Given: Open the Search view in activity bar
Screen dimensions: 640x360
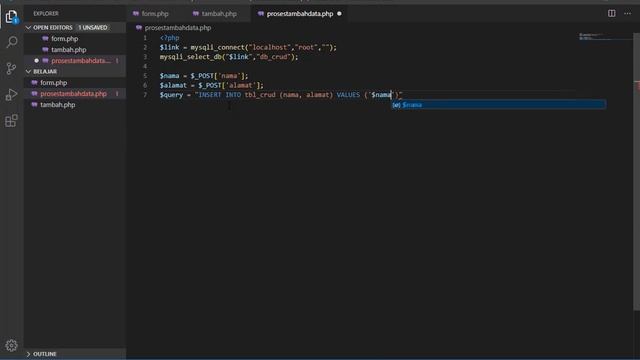Looking at the screenshot, I should (x=11, y=42).
